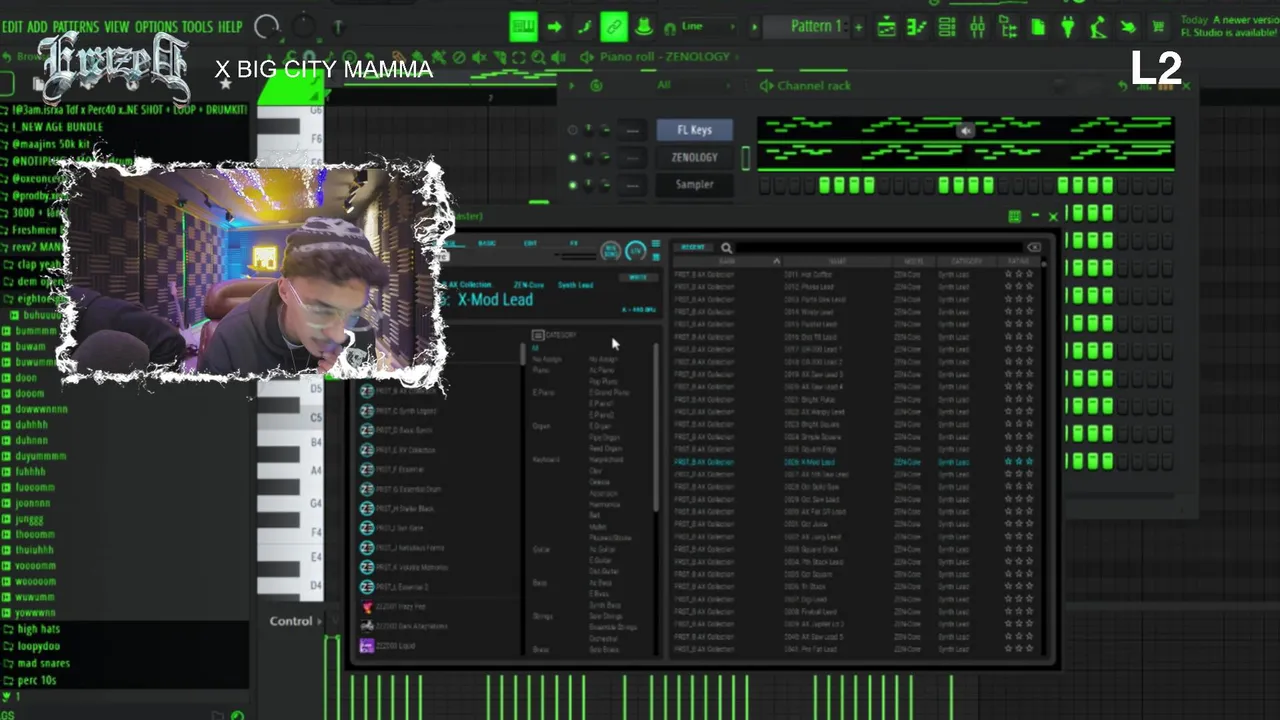Select the select-region tool in piano roll

[518, 58]
